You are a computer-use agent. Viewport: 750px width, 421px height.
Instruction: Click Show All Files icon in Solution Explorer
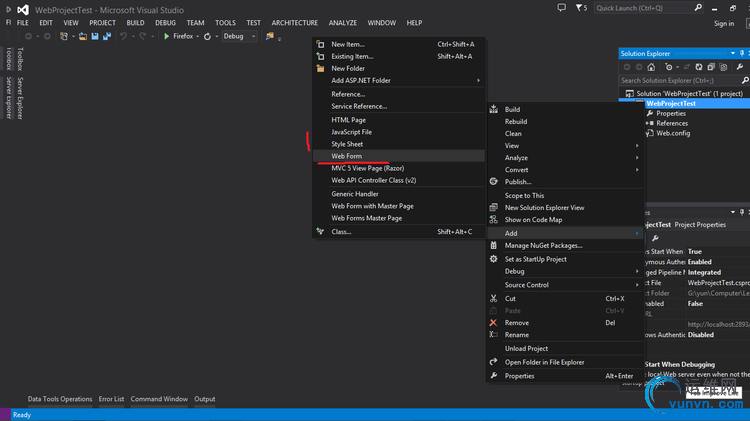click(723, 67)
